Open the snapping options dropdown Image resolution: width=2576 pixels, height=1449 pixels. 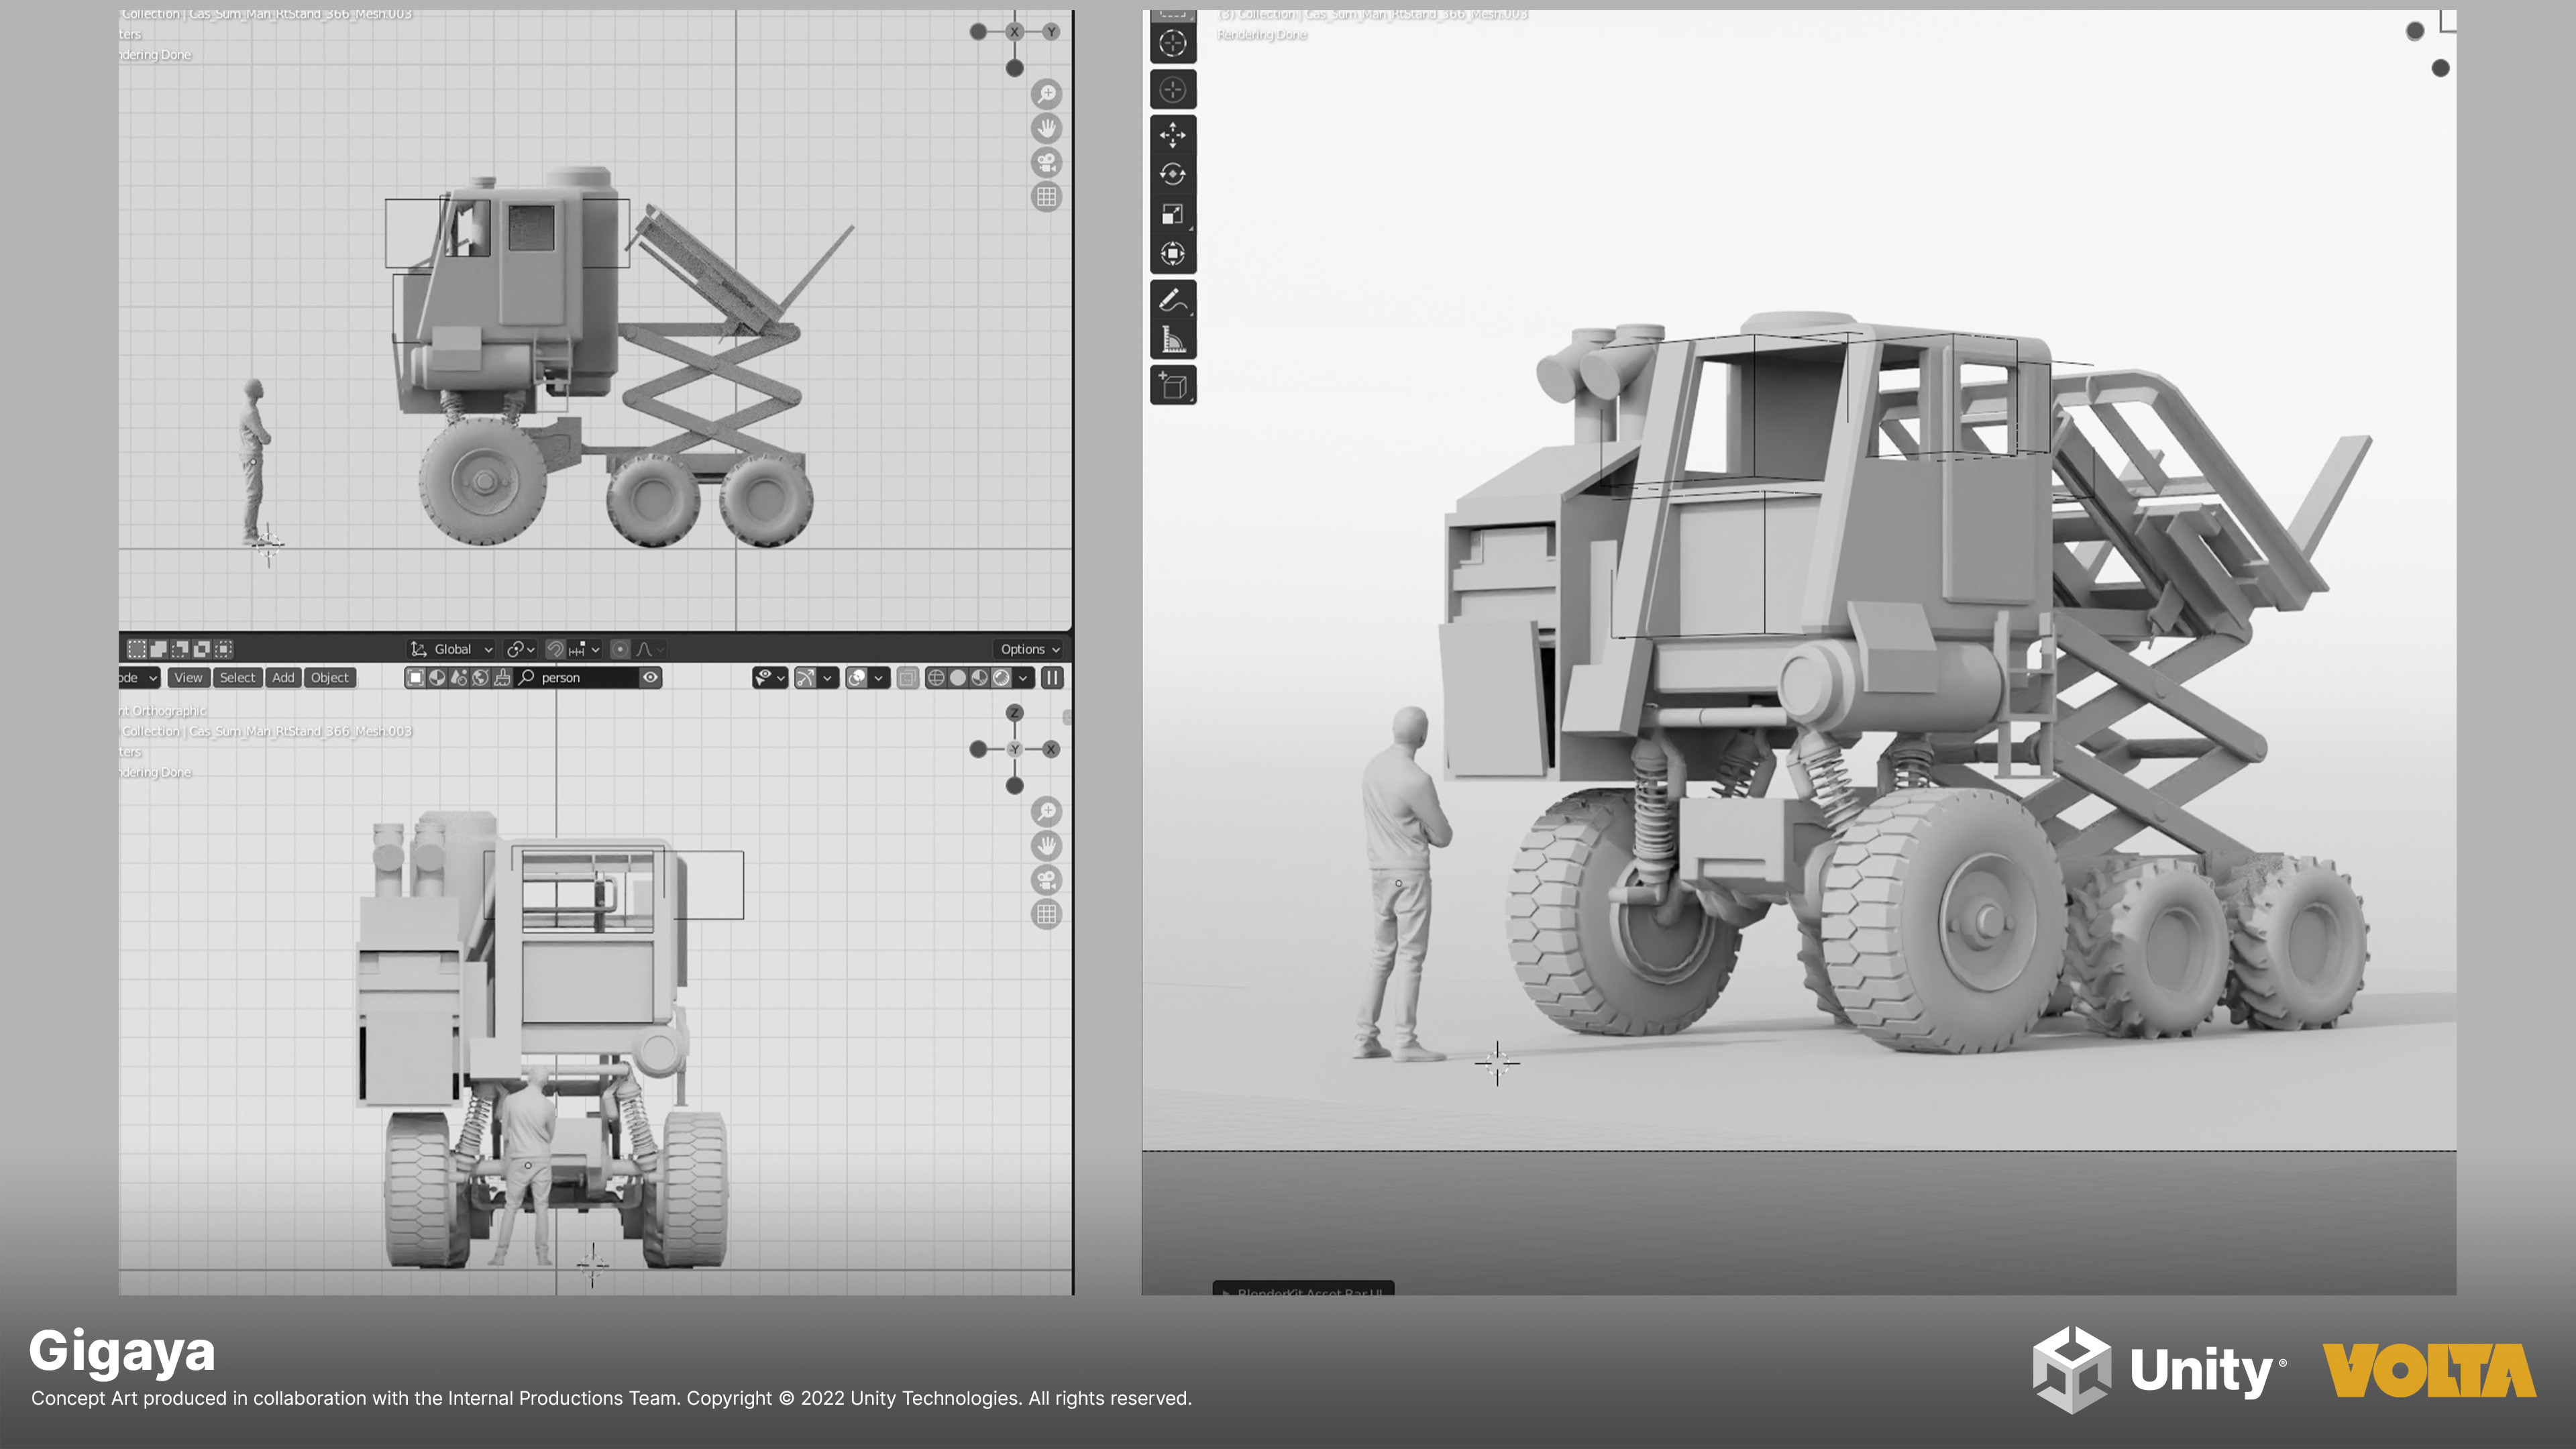585,649
